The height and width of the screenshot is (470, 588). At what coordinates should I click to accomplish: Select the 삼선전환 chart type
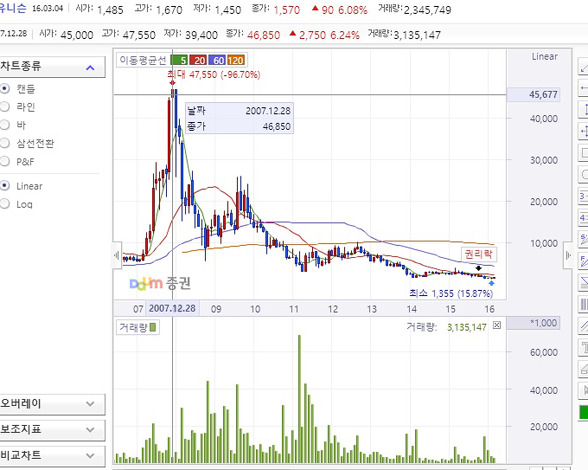tap(5, 143)
